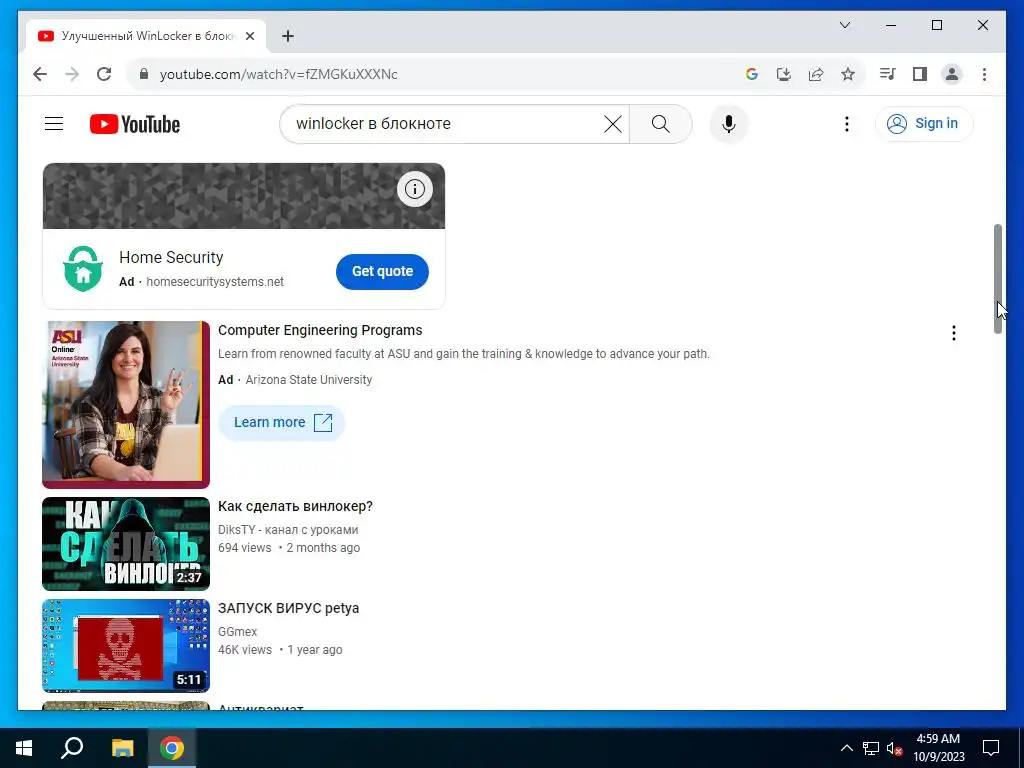
Task: Click Chrome icon in the taskbar
Action: 172,748
